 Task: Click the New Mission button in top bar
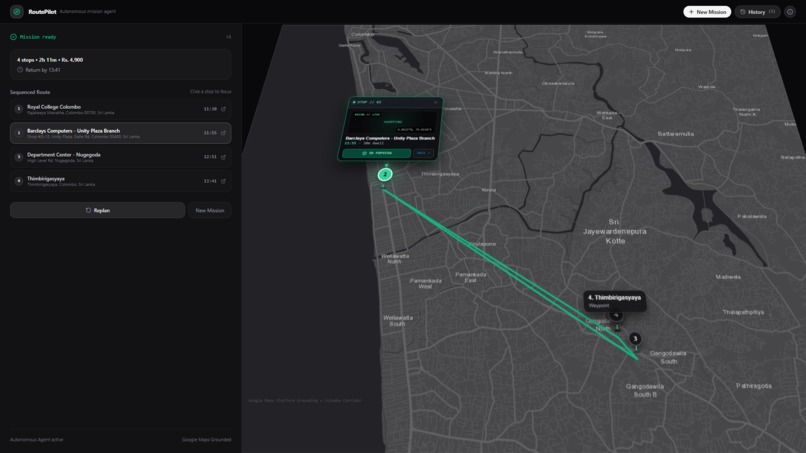click(x=707, y=12)
